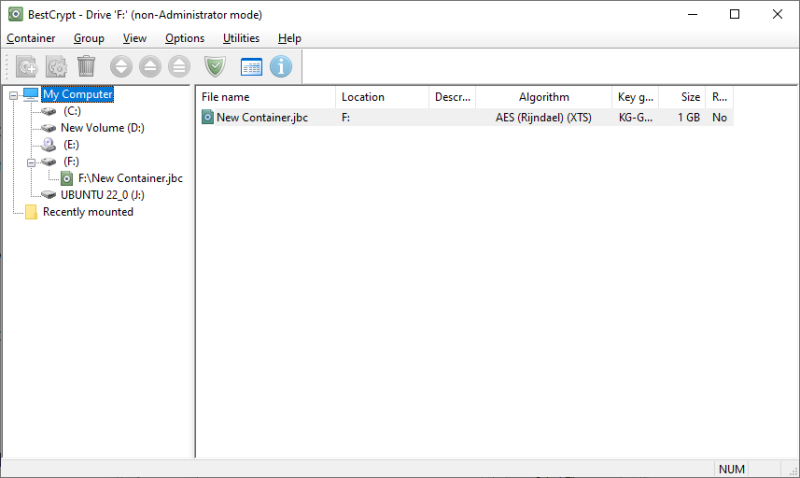The width and height of the screenshot is (800, 478).
Task: Click the BestCrypt app icon in title bar
Action: coord(15,14)
